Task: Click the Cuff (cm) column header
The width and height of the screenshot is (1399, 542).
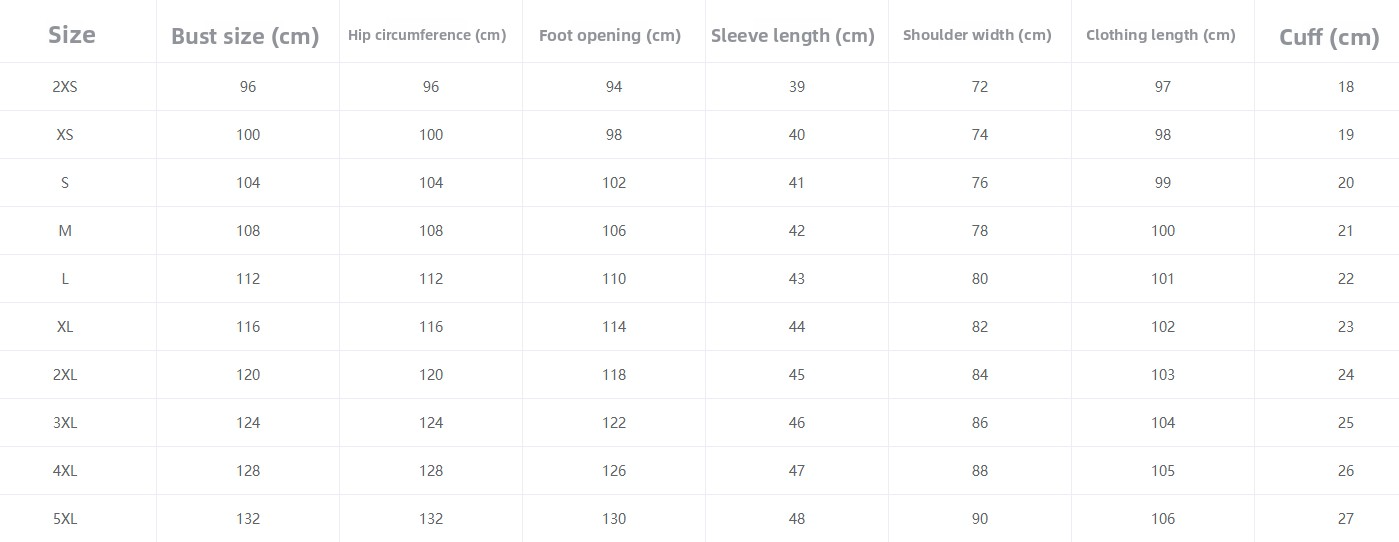Action: click(x=1329, y=38)
